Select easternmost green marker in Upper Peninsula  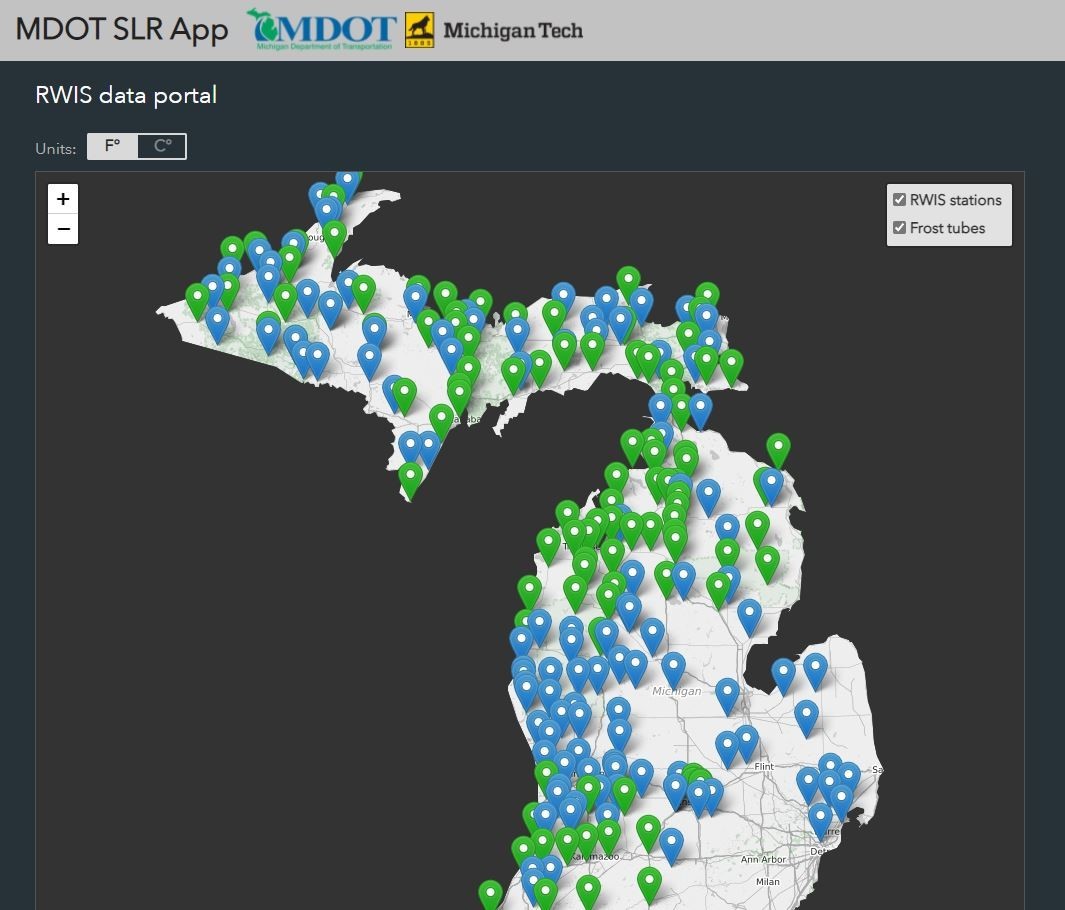[731, 364]
